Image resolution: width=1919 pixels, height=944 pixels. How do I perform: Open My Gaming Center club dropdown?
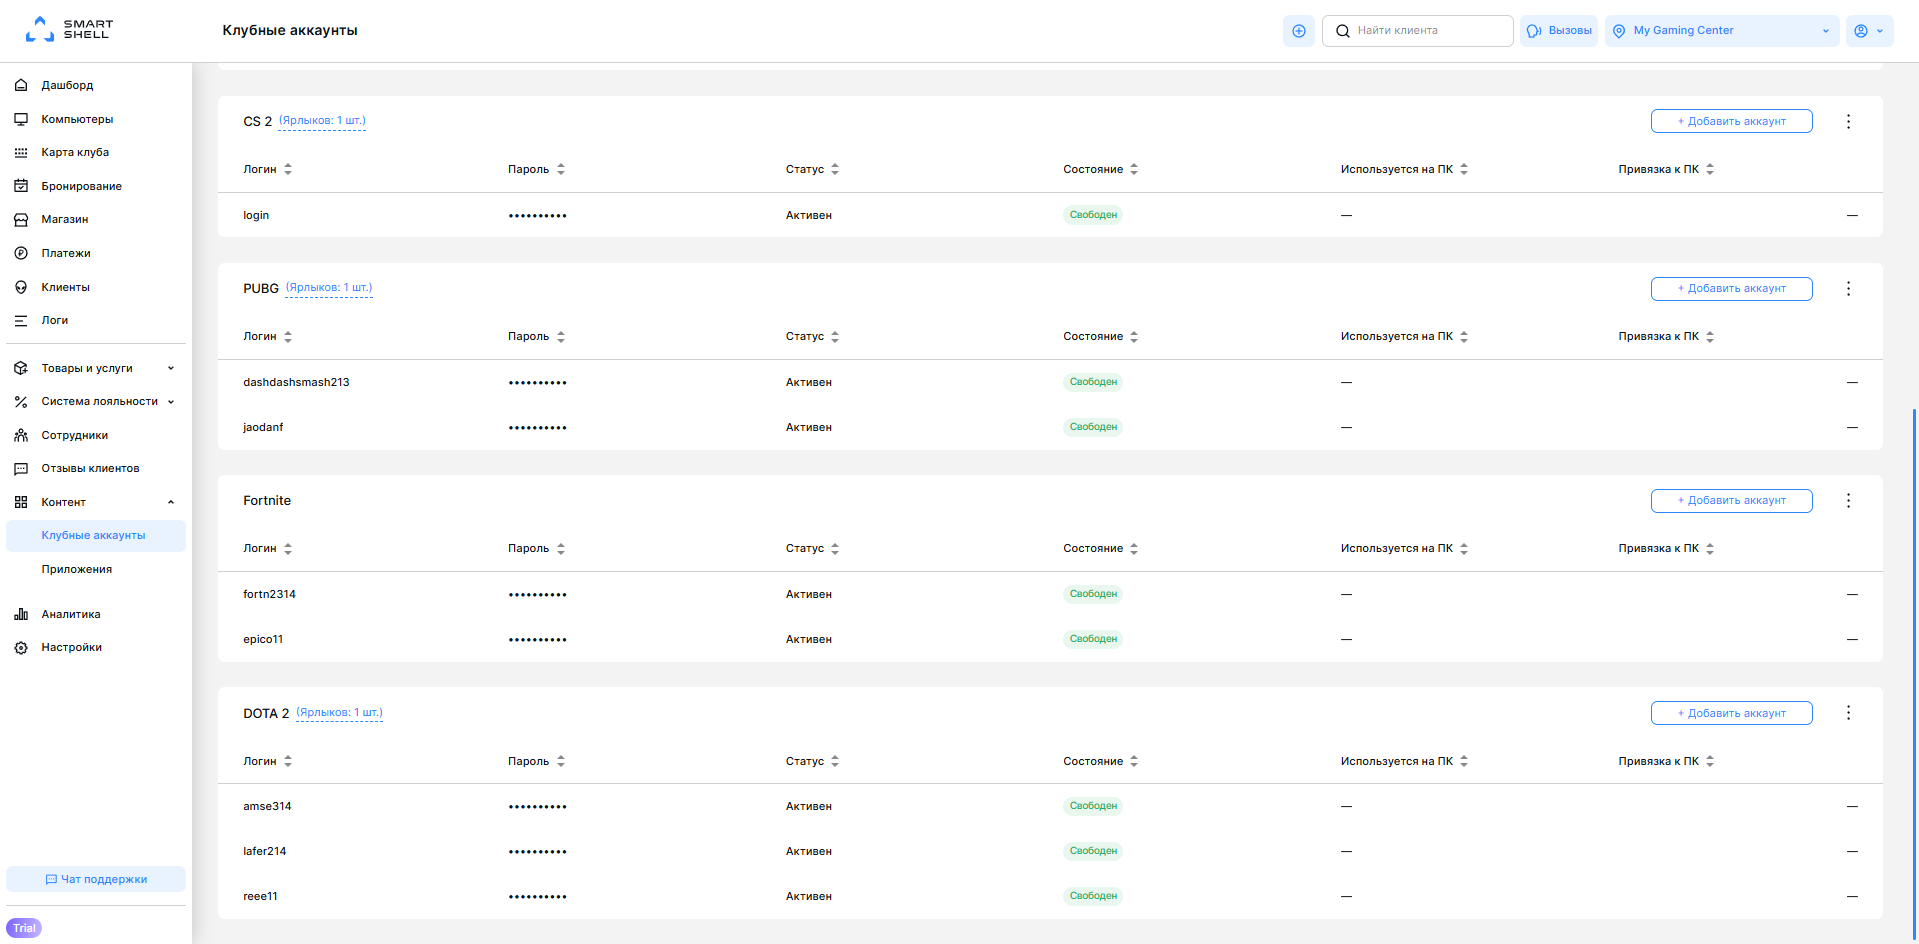pyautogui.click(x=1722, y=31)
